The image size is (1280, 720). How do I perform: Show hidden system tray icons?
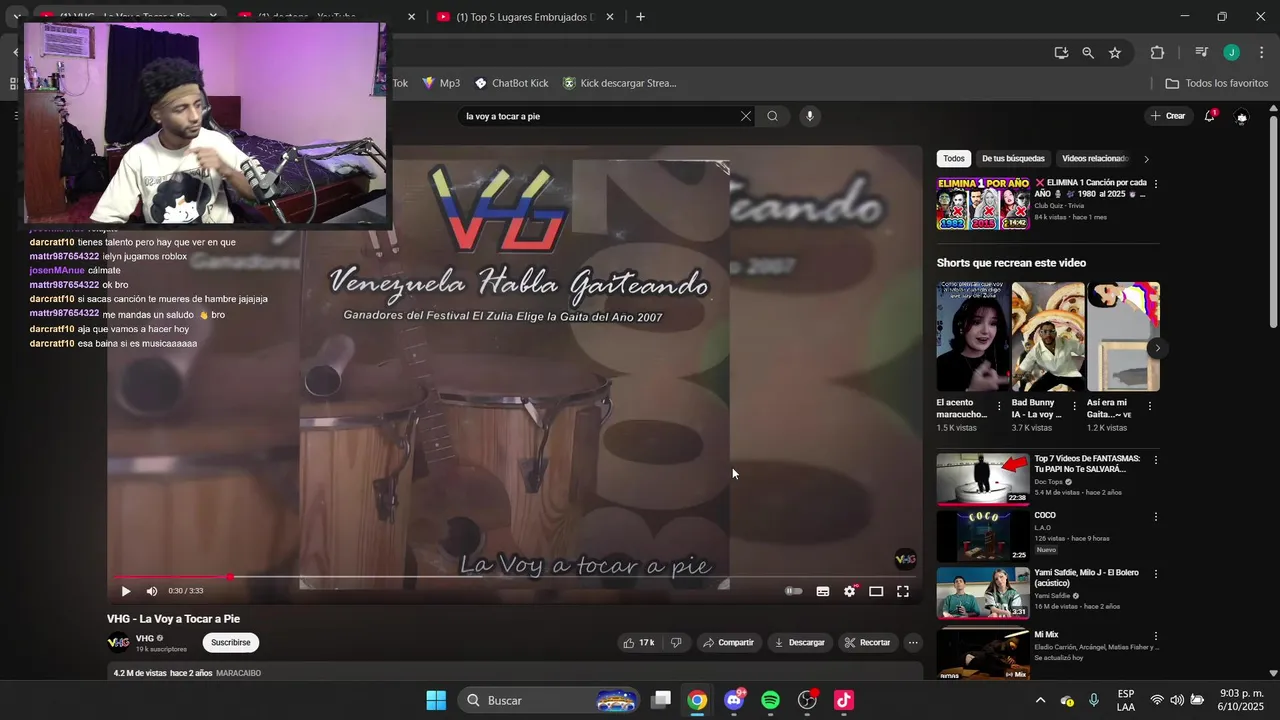(1040, 700)
